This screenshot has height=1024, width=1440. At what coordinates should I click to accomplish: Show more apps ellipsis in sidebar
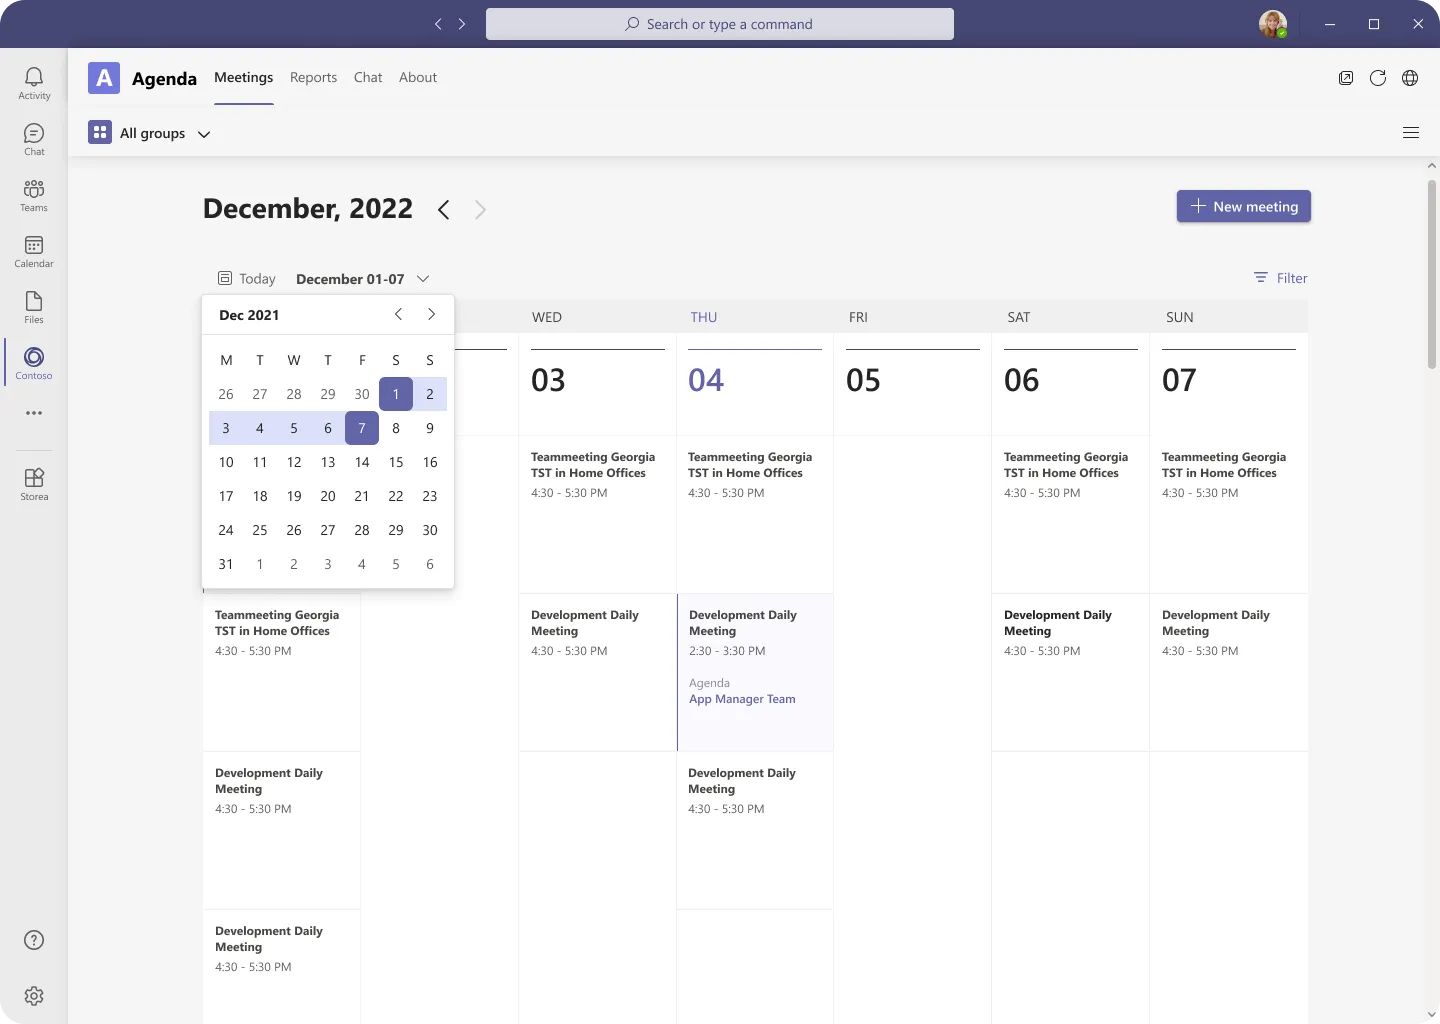(34, 413)
